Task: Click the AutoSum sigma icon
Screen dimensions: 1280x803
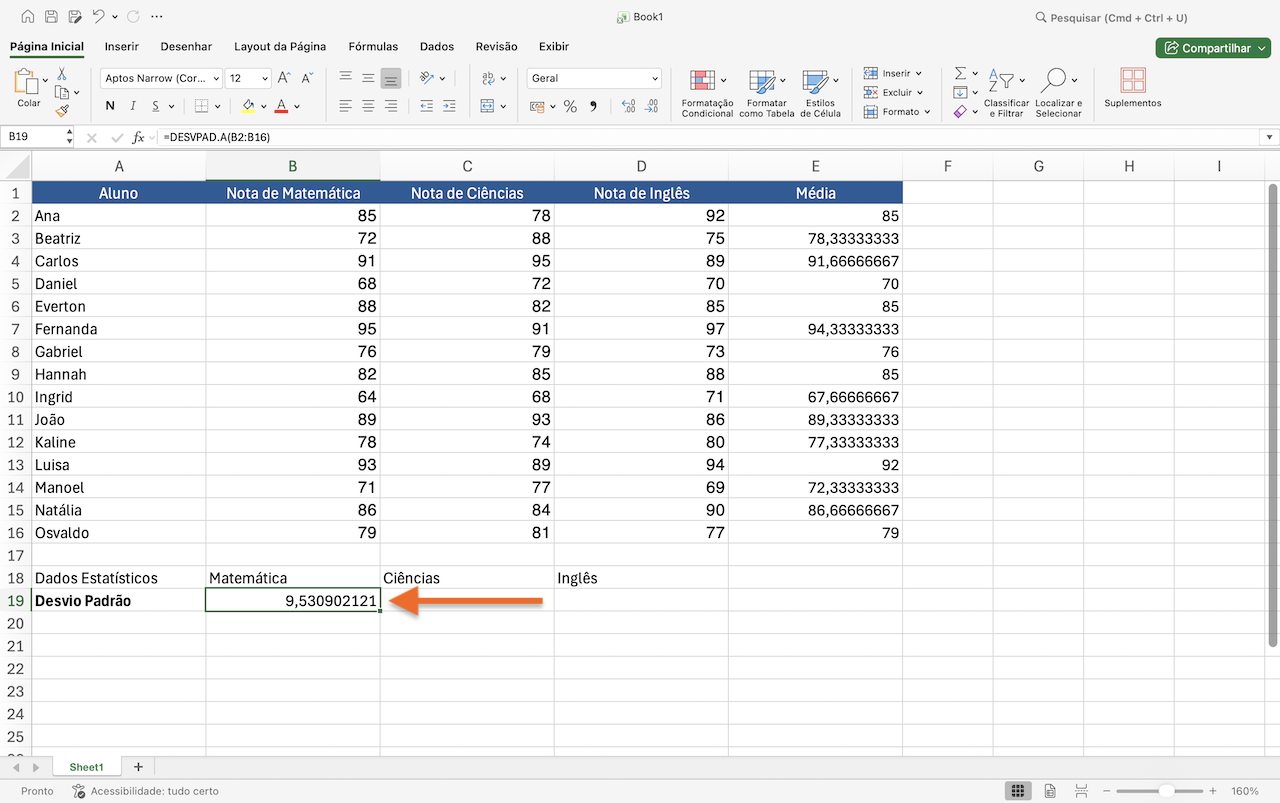Action: pos(960,74)
